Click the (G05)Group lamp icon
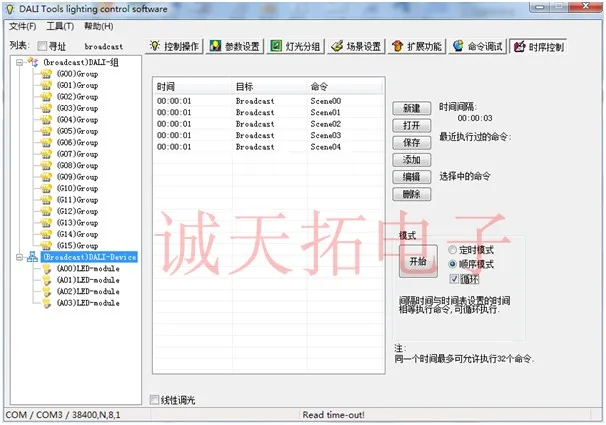This screenshot has height=425, width=606. tap(46, 131)
